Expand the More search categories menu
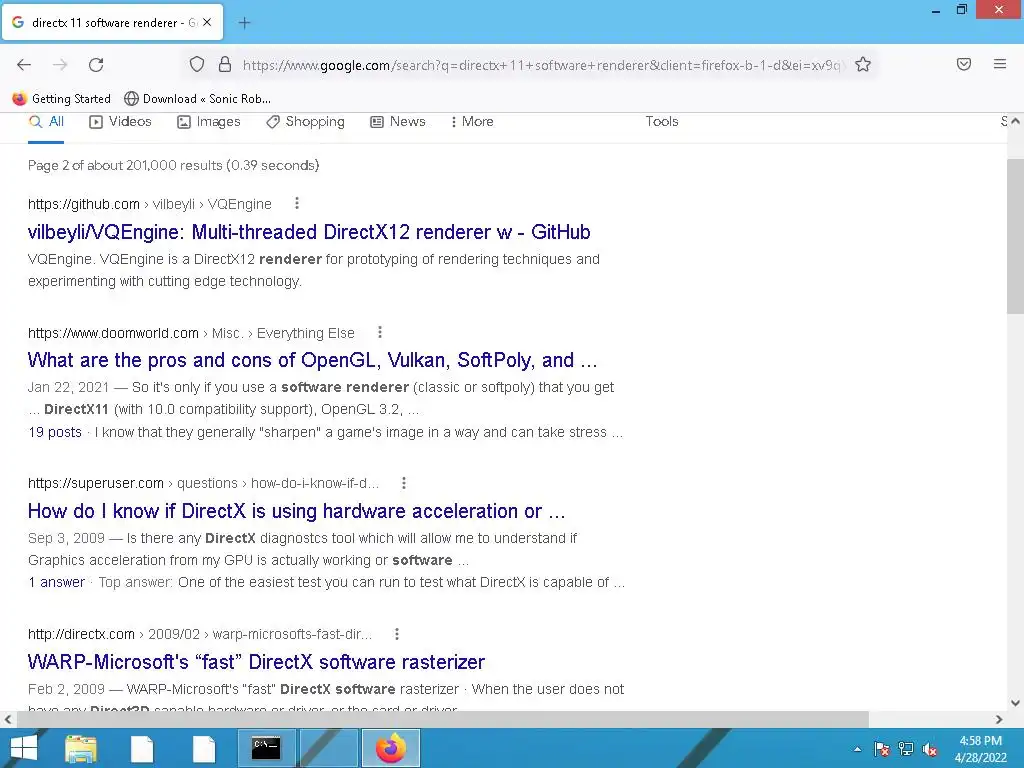This screenshot has width=1024, height=768. coord(472,121)
